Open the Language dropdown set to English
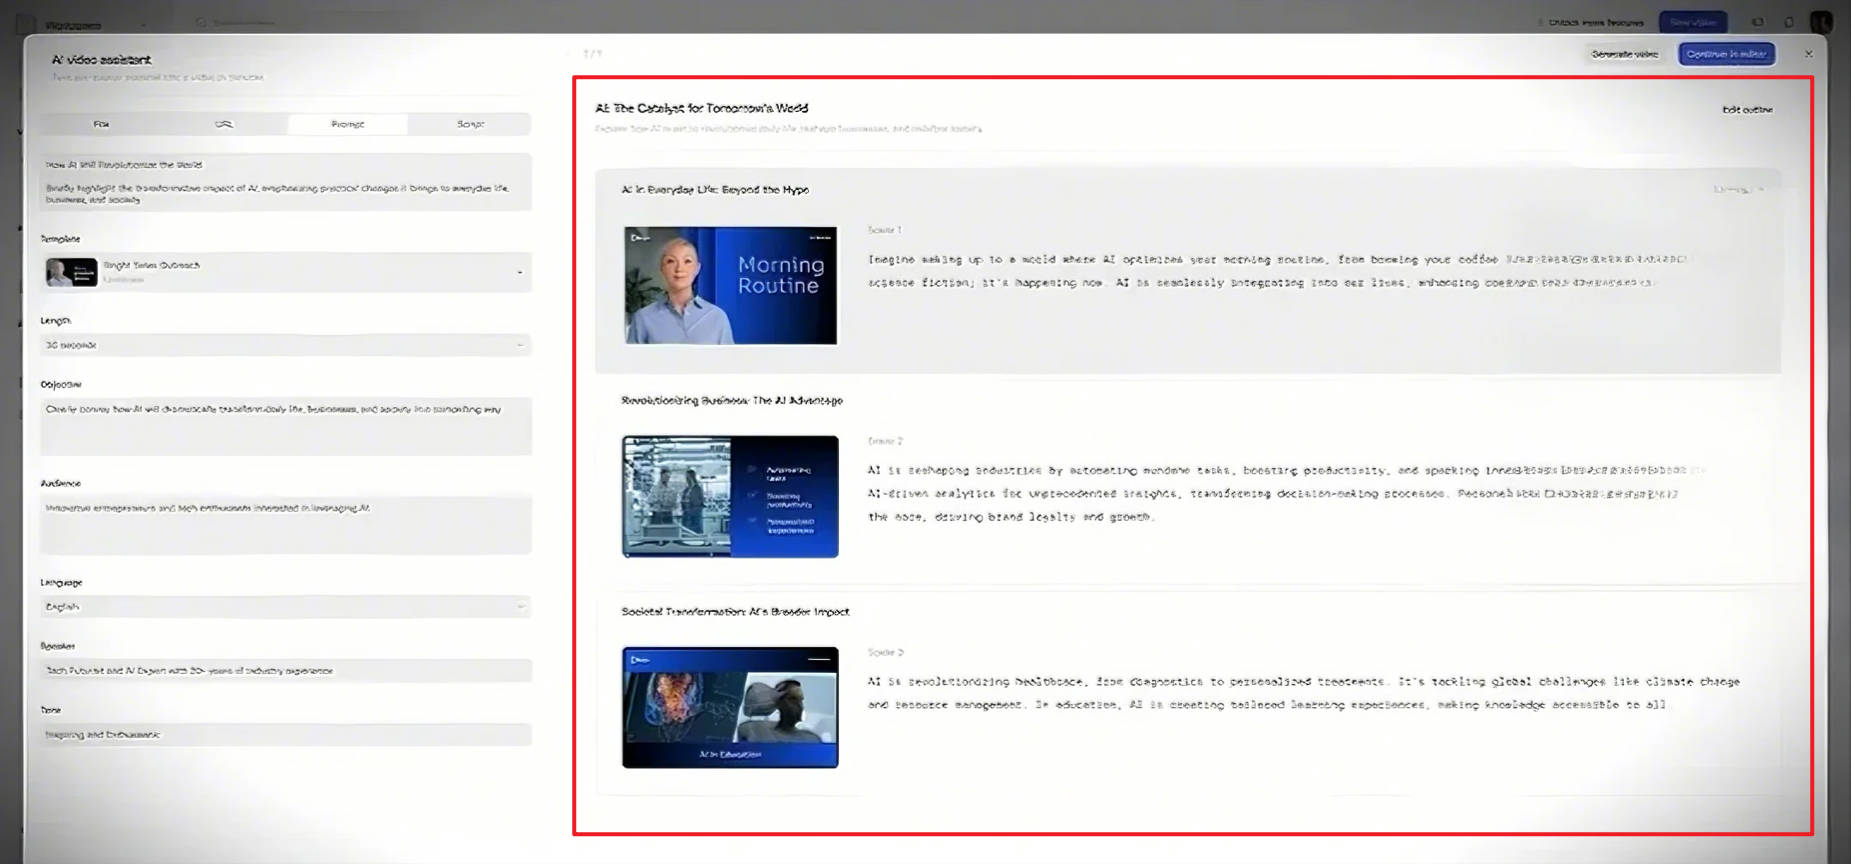 (x=286, y=607)
